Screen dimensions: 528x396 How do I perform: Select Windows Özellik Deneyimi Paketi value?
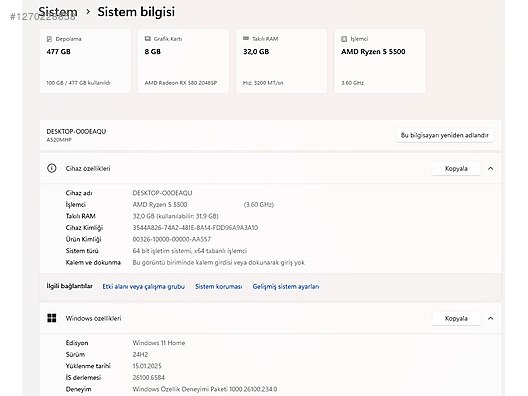[205, 389]
